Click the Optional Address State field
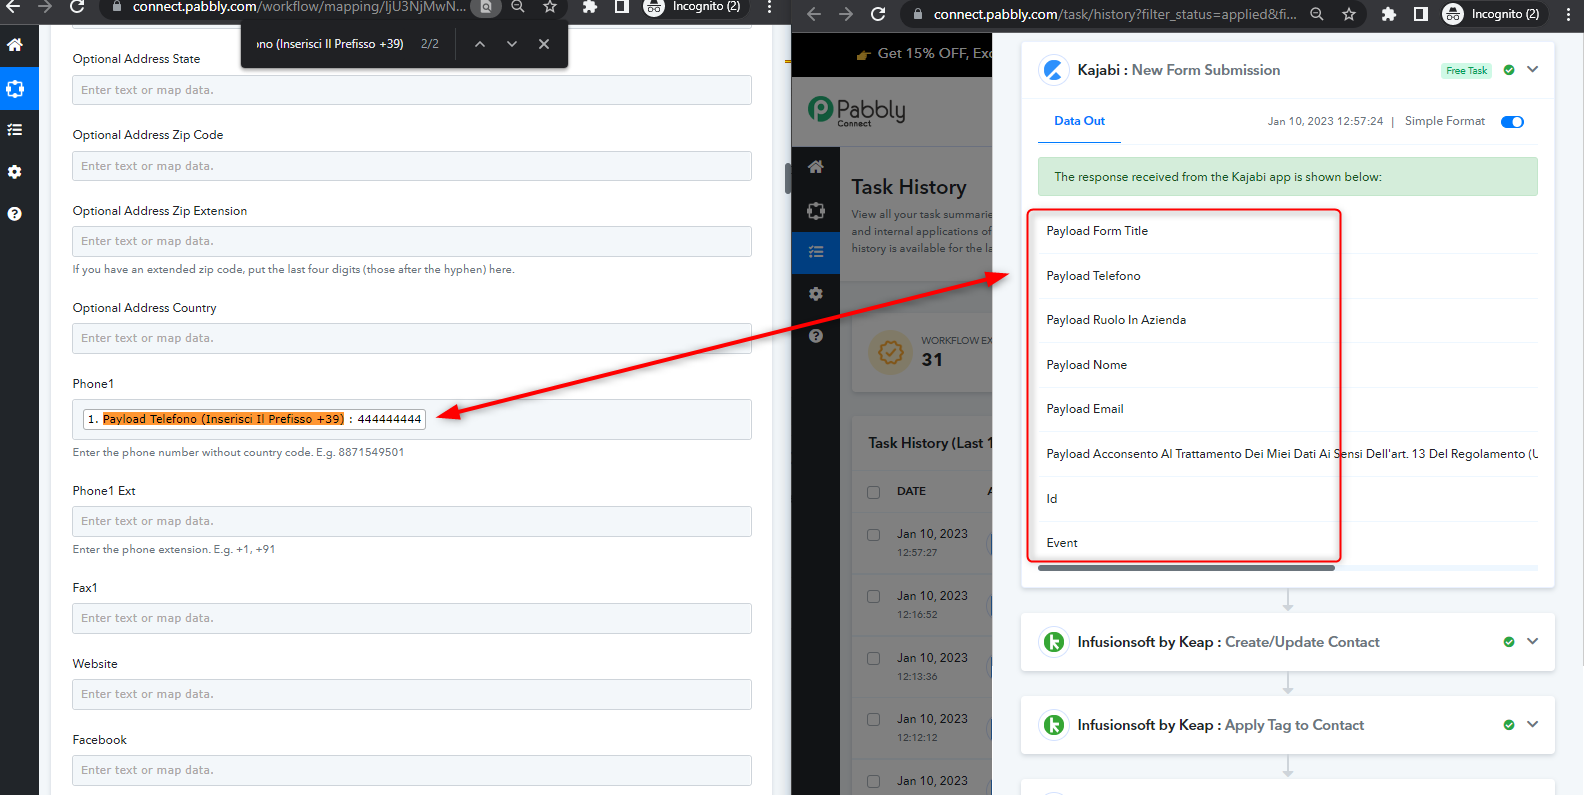 [412, 90]
